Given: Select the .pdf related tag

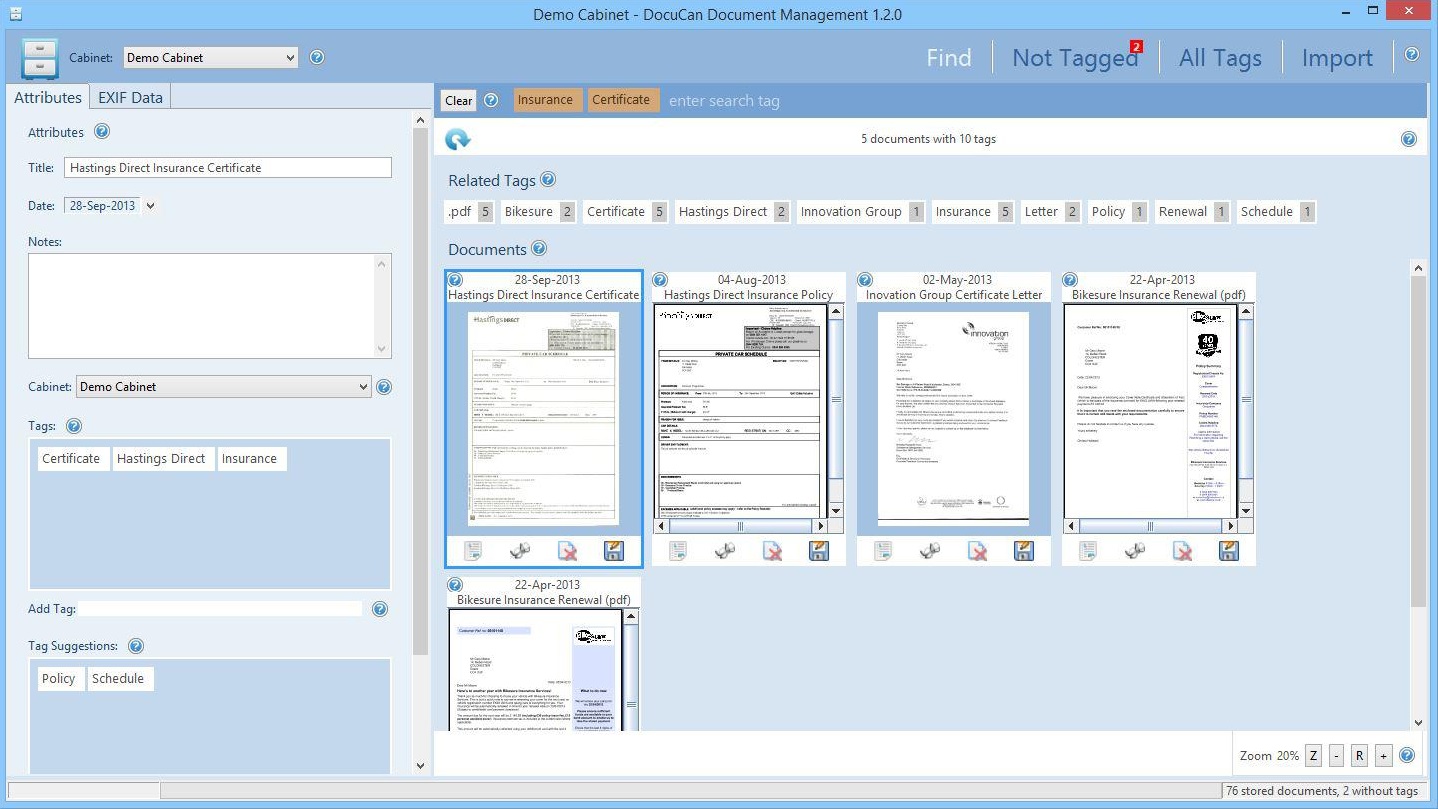Looking at the screenshot, I should point(469,212).
